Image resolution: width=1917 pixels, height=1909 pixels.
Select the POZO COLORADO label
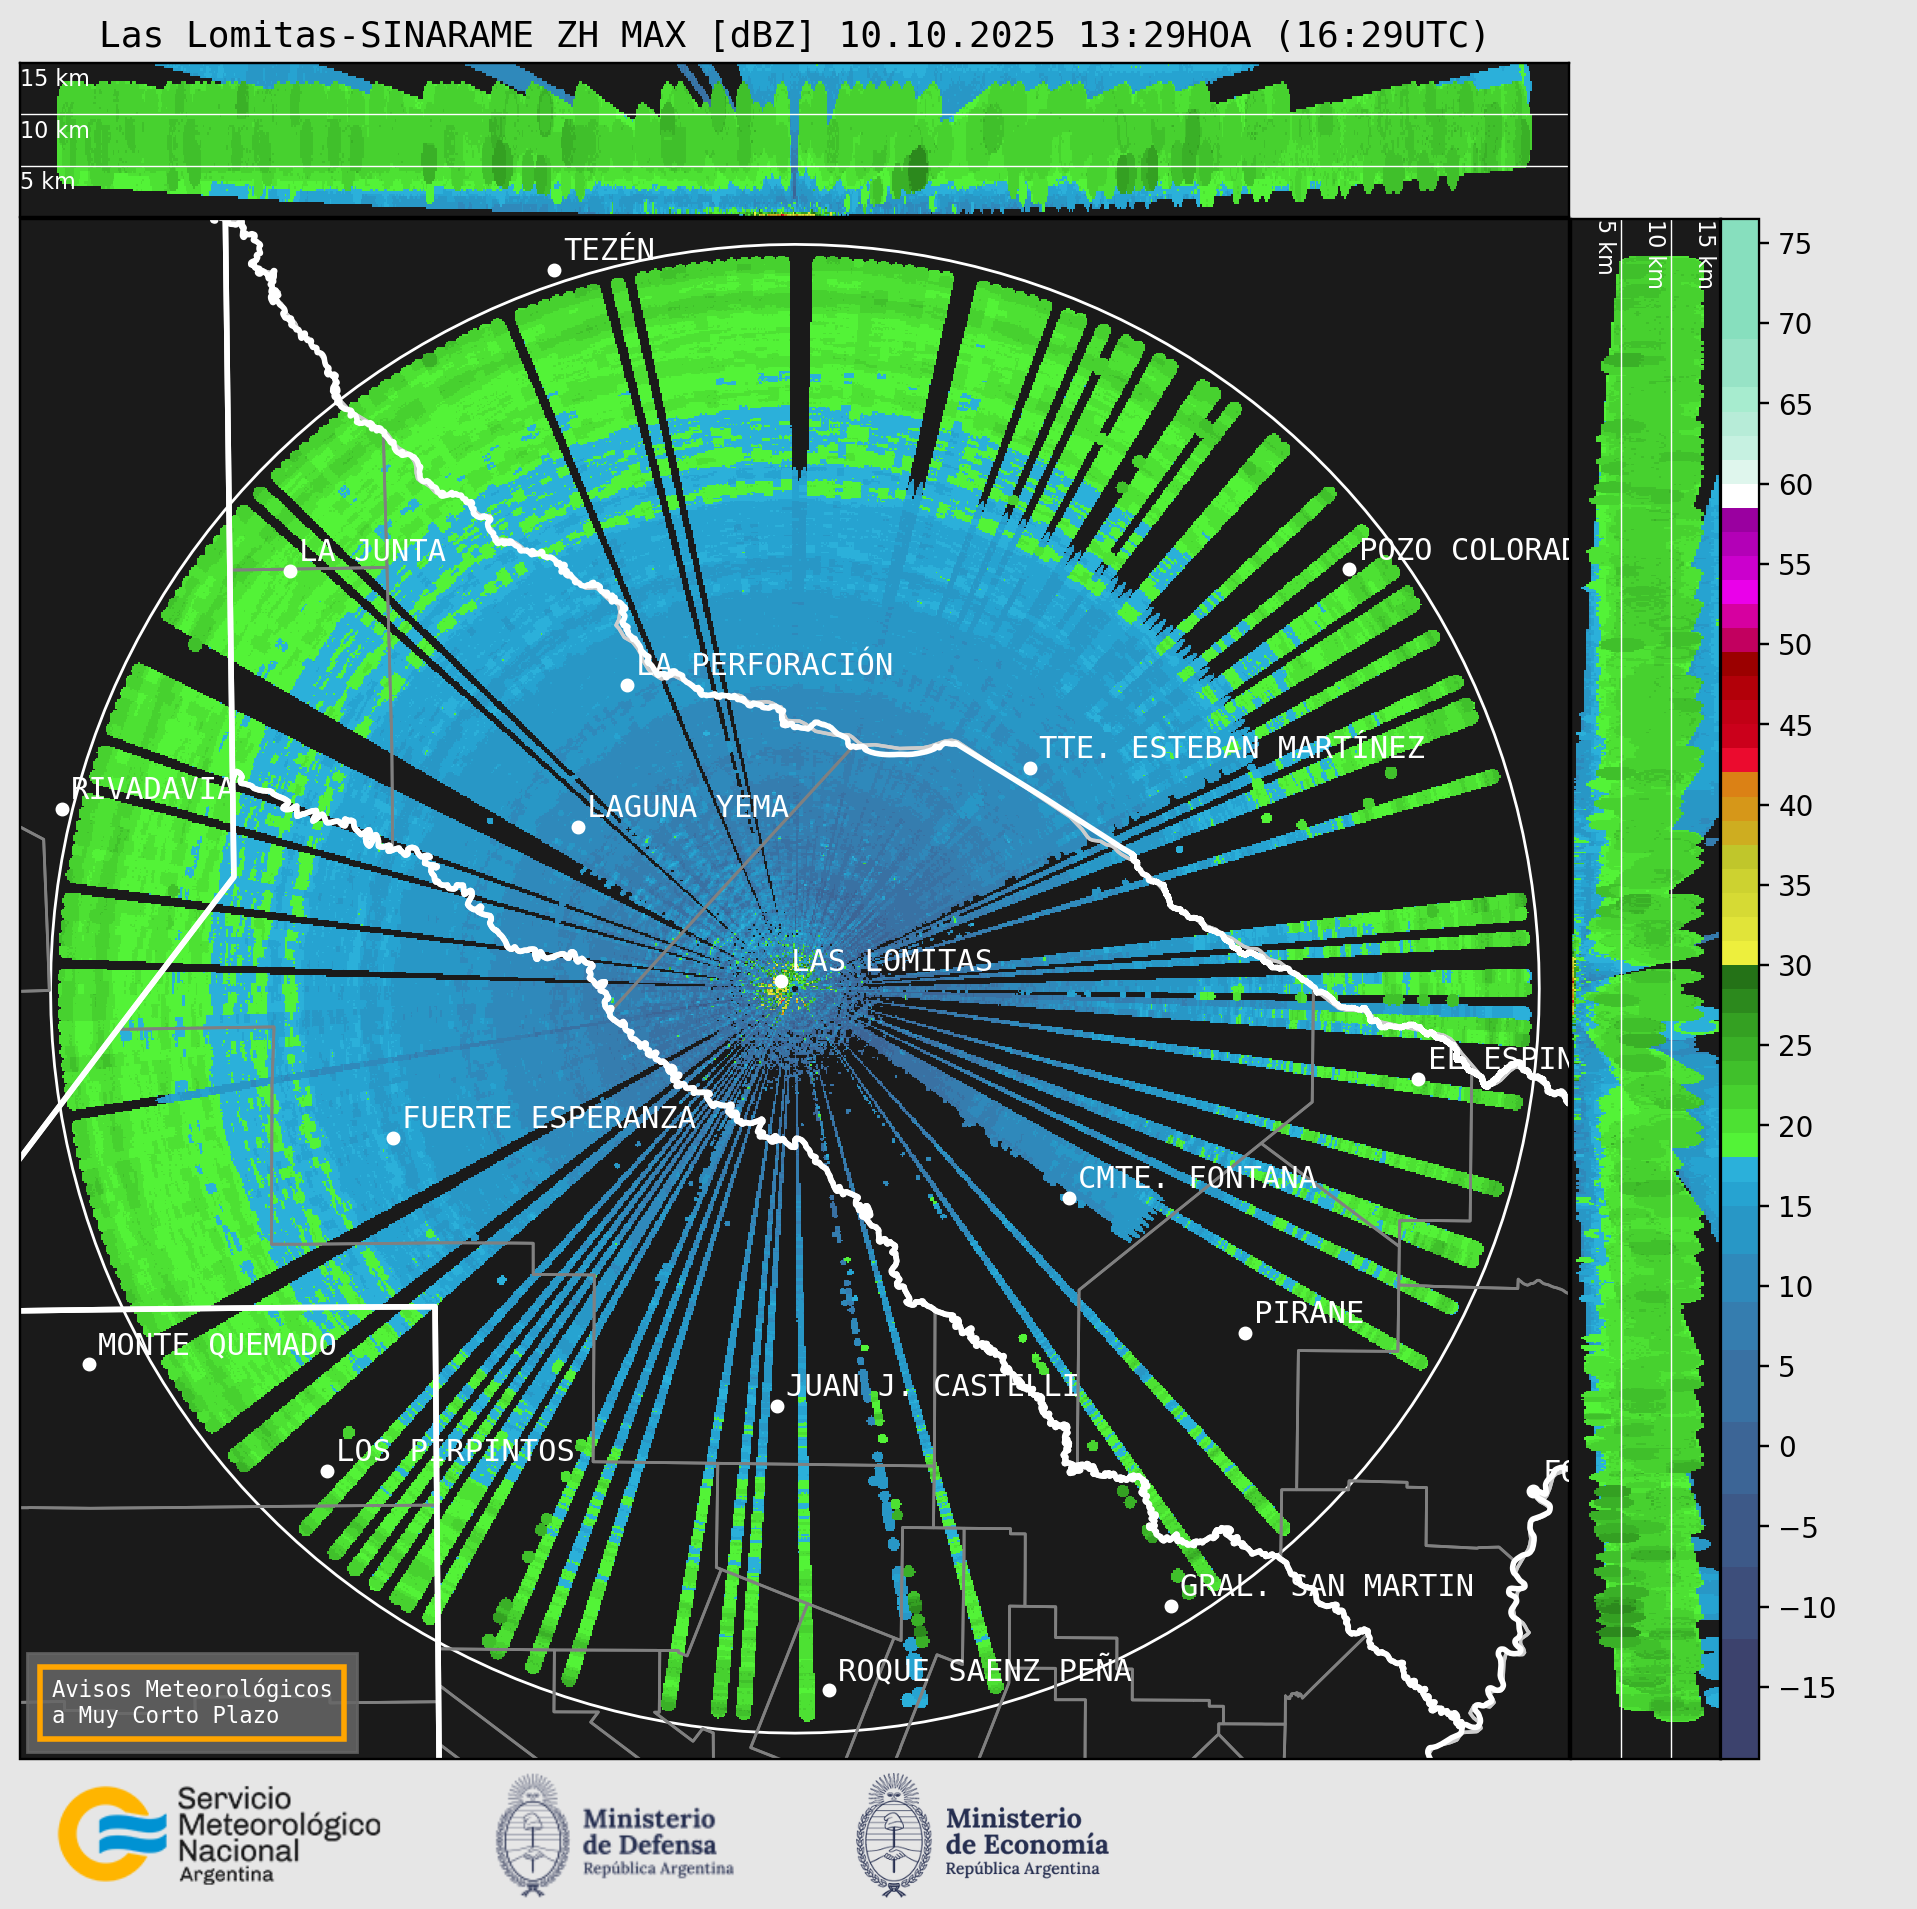coord(1464,550)
